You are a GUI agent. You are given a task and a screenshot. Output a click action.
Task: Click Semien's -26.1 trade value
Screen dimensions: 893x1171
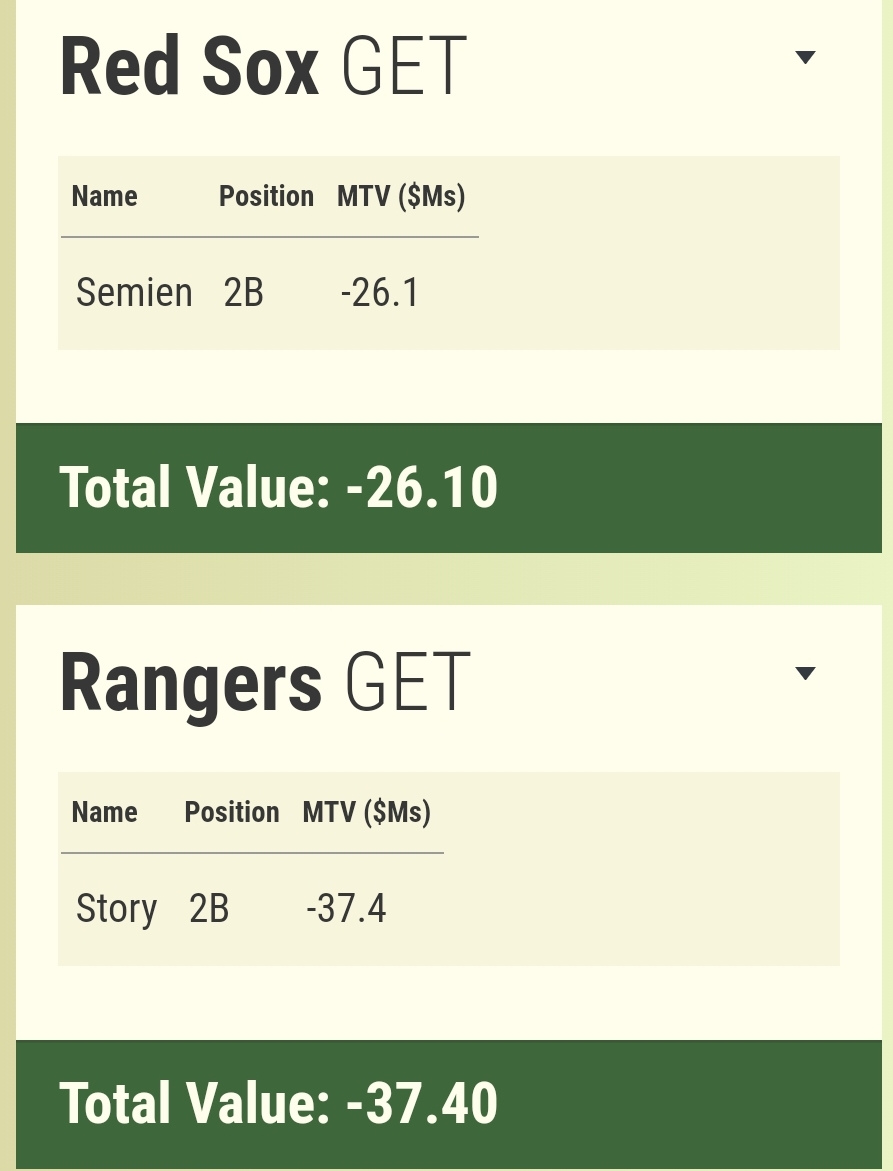(x=380, y=292)
